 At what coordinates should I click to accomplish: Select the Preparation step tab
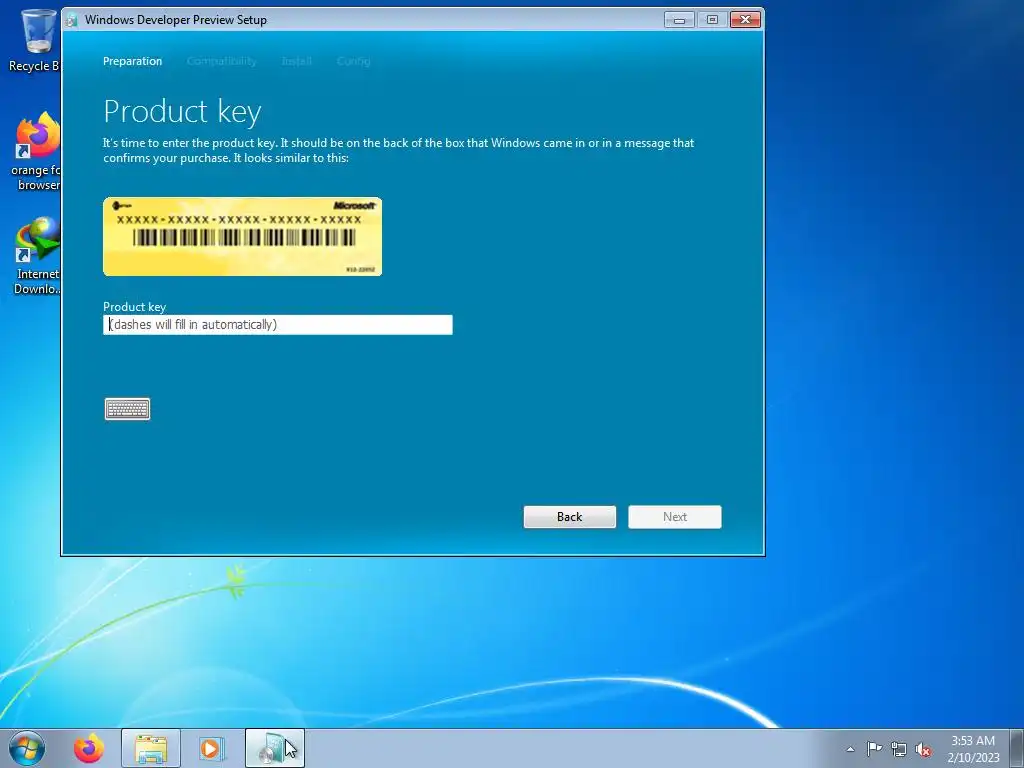(133, 61)
